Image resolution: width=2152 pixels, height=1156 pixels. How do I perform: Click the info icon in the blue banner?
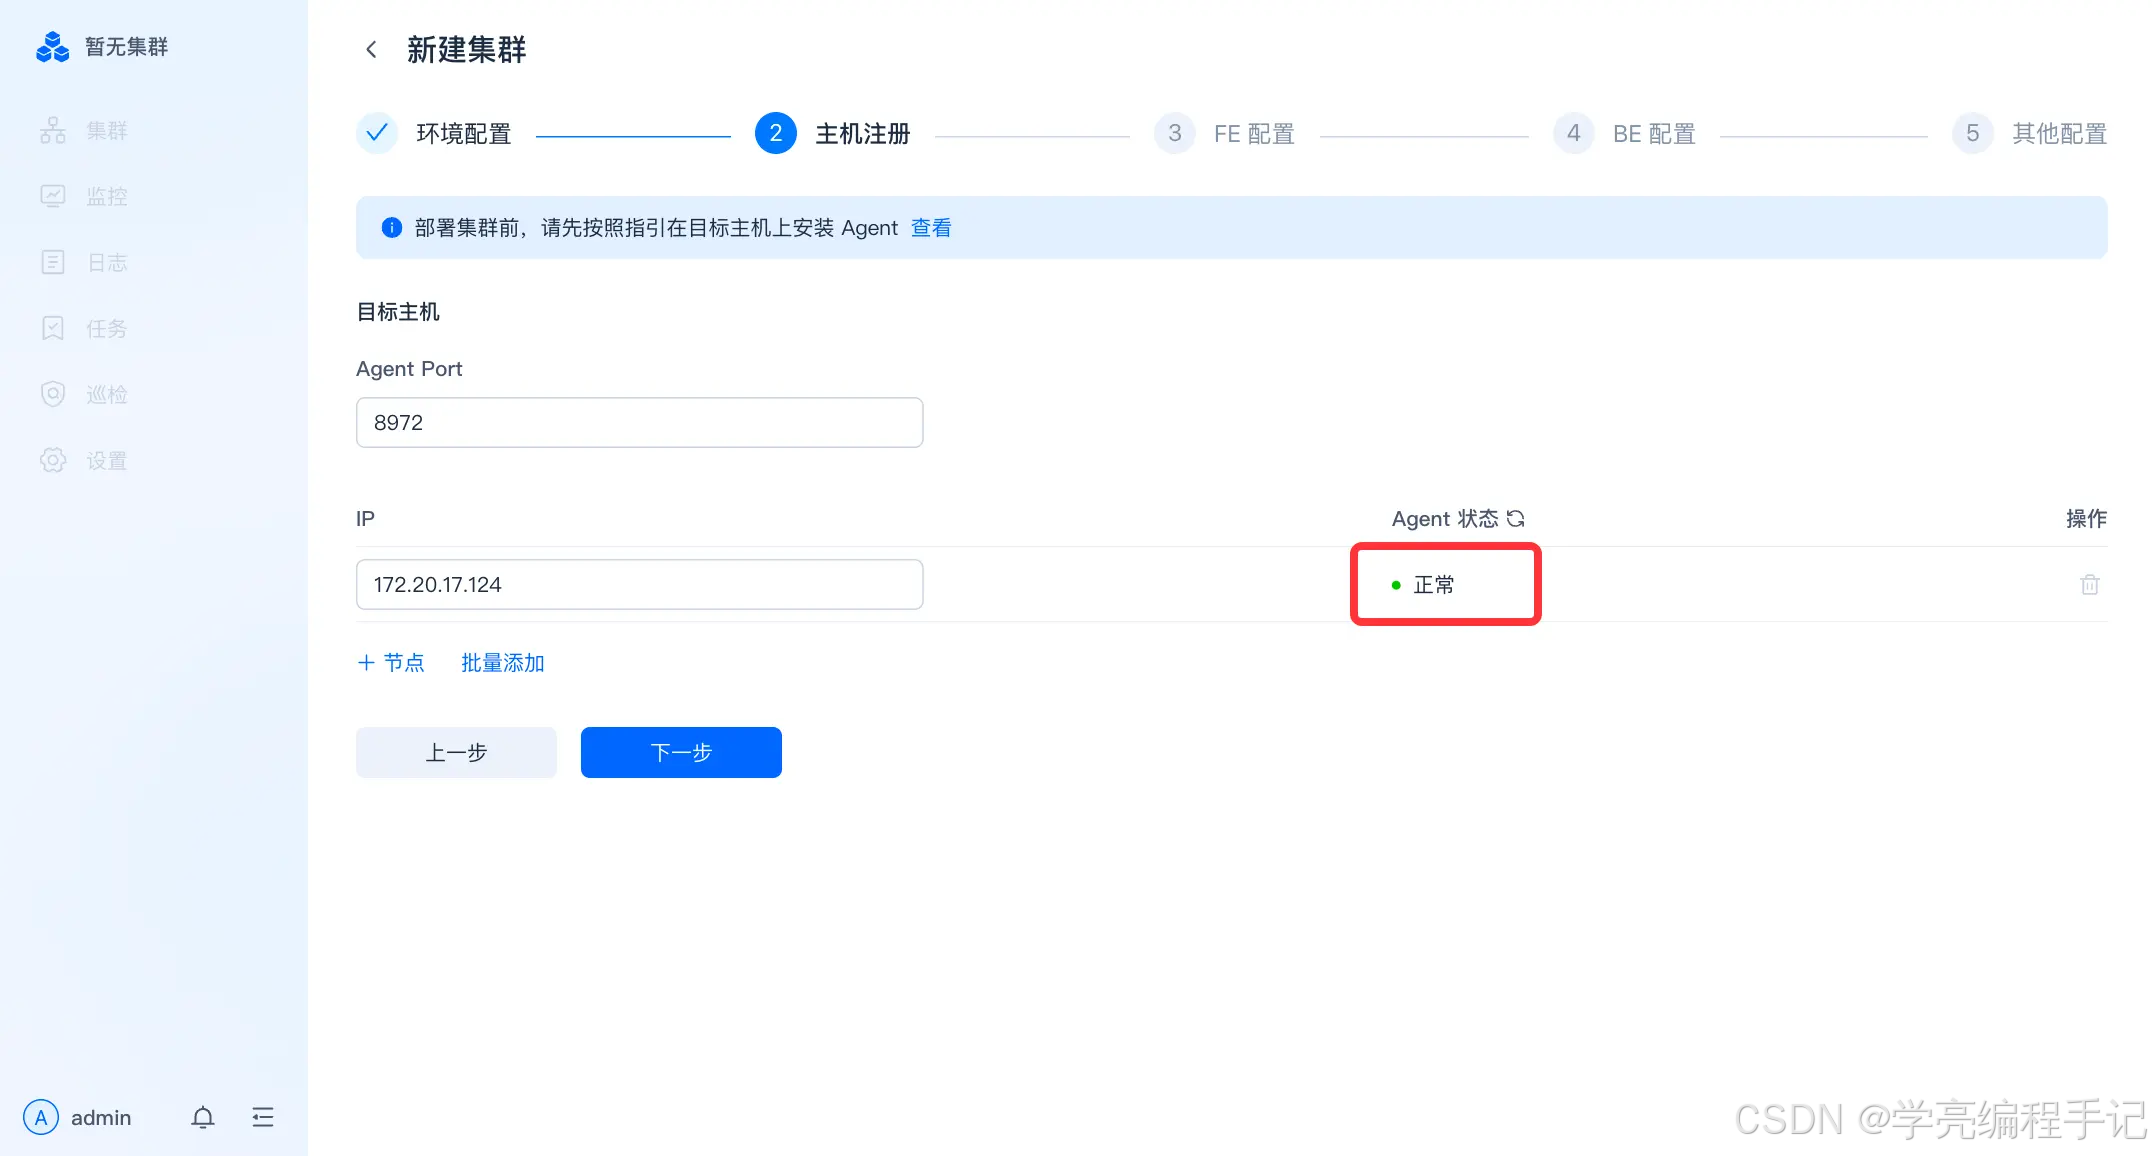[392, 228]
